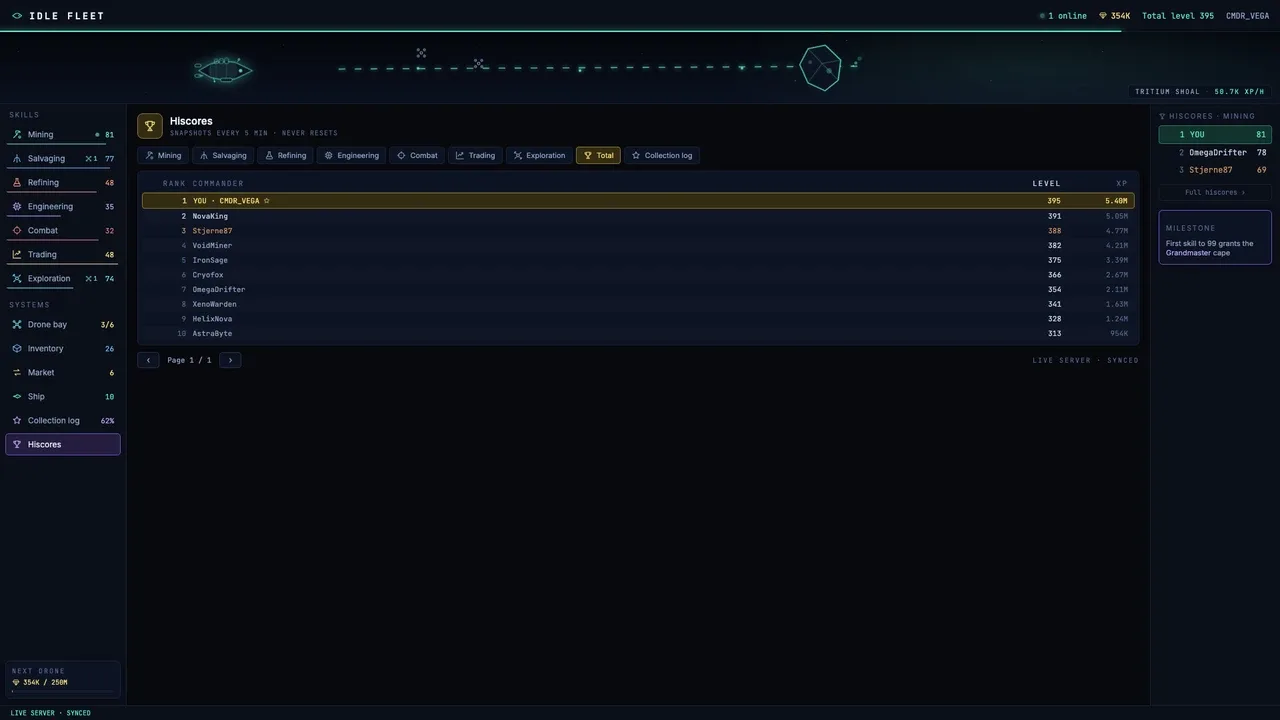Select the XenoWarden row
The image size is (1280, 720).
(x=638, y=304)
